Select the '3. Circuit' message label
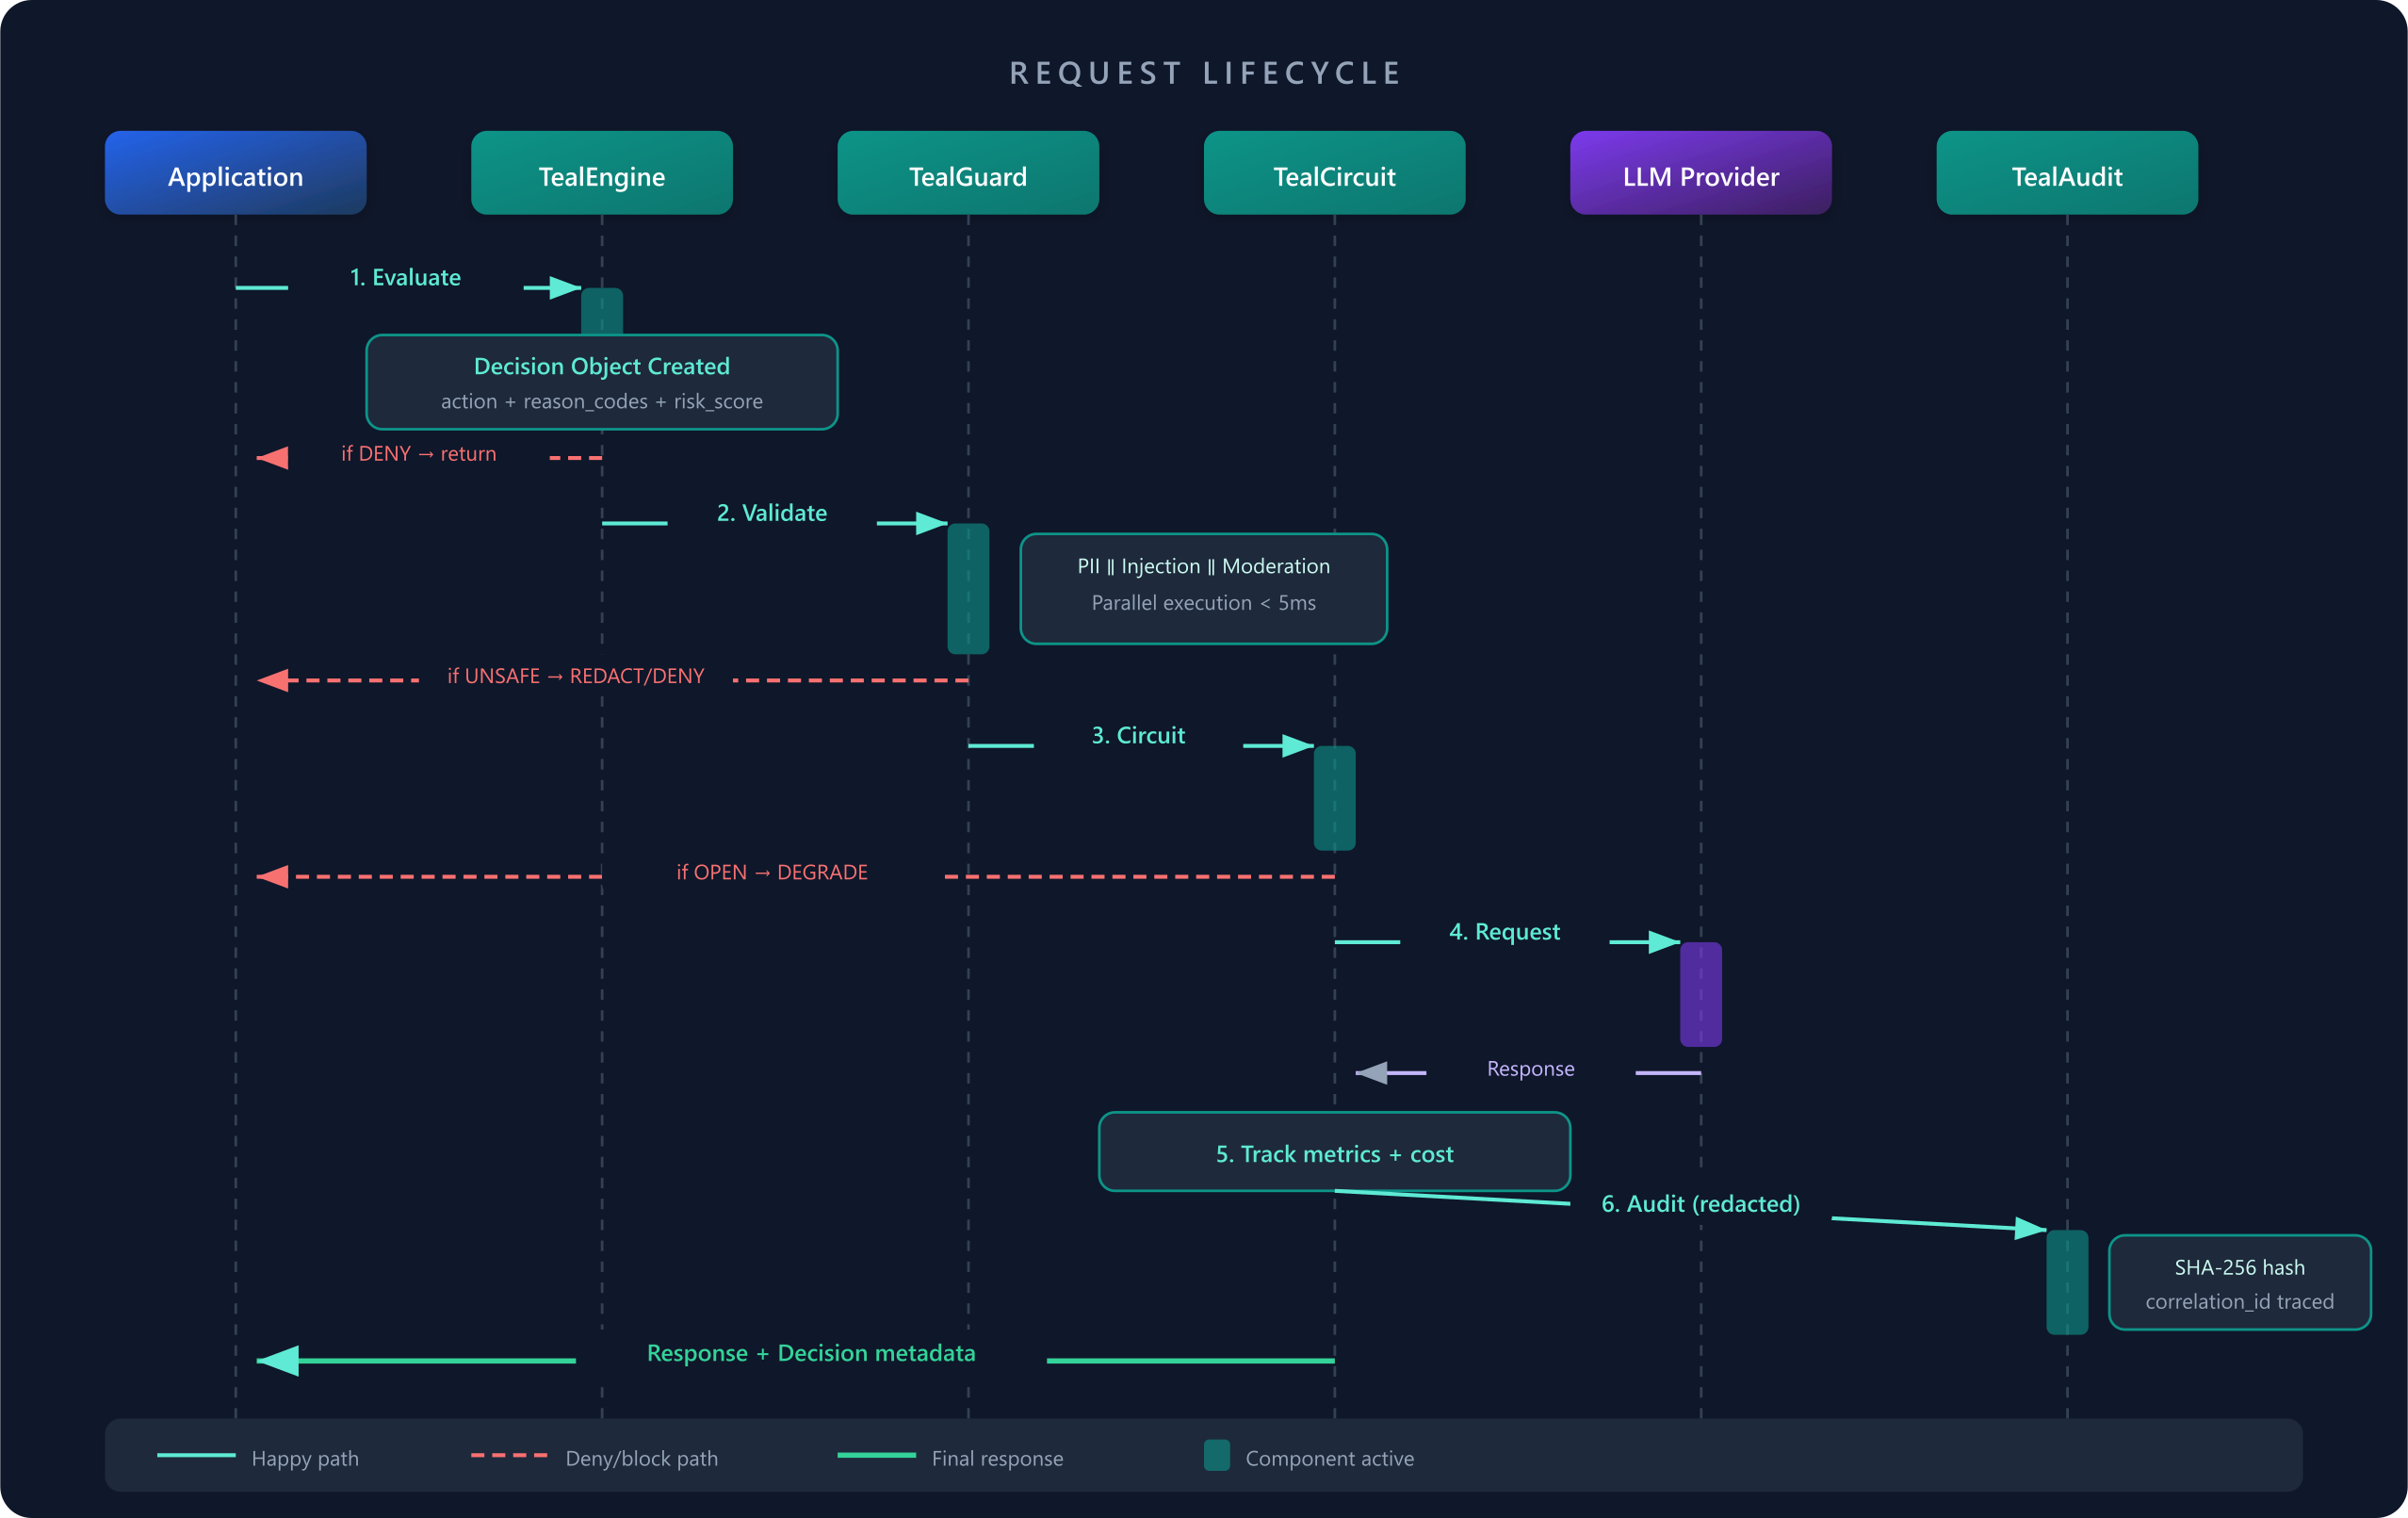 [x=1138, y=736]
